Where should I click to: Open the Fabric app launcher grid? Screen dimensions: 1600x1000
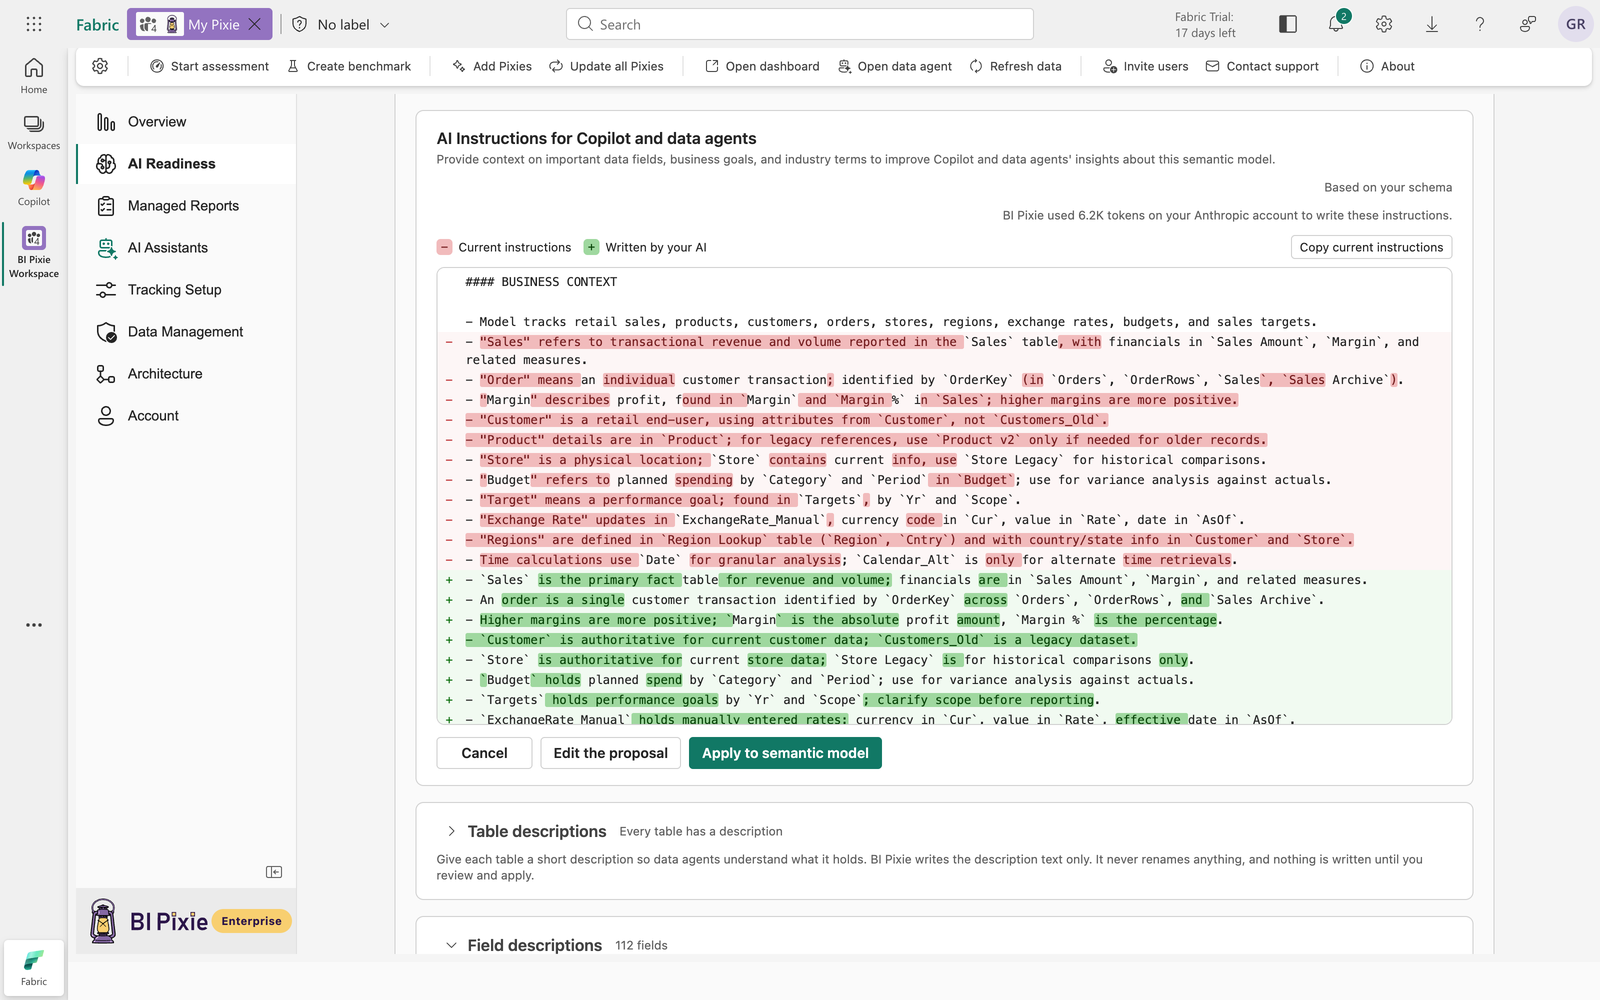(x=34, y=24)
